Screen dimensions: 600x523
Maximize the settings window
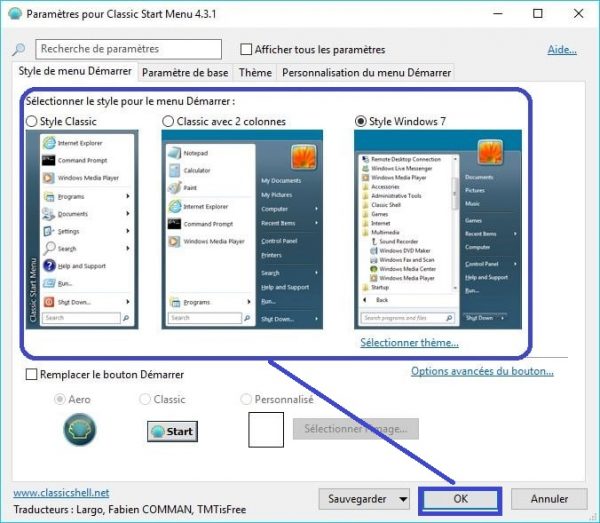coord(538,13)
